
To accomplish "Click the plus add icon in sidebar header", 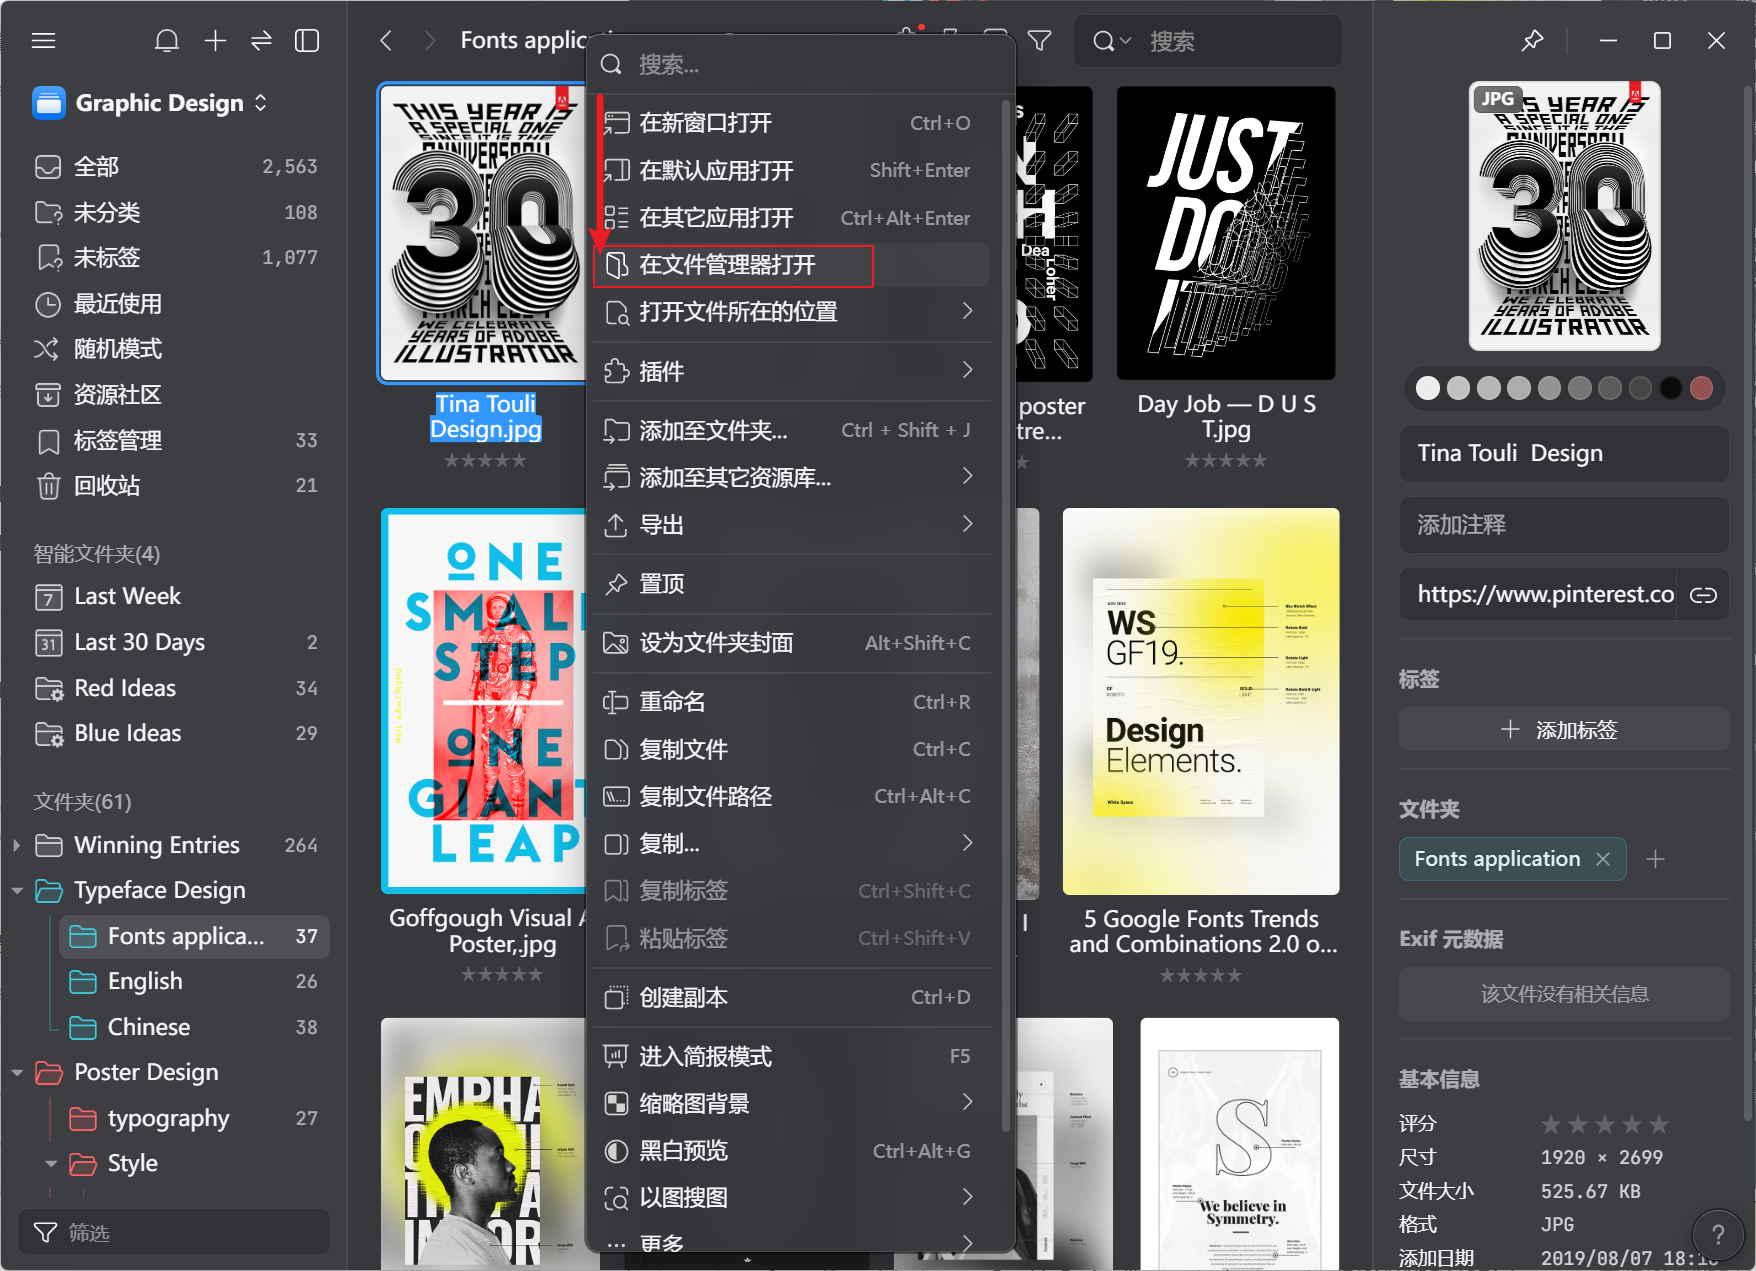I will click(215, 41).
